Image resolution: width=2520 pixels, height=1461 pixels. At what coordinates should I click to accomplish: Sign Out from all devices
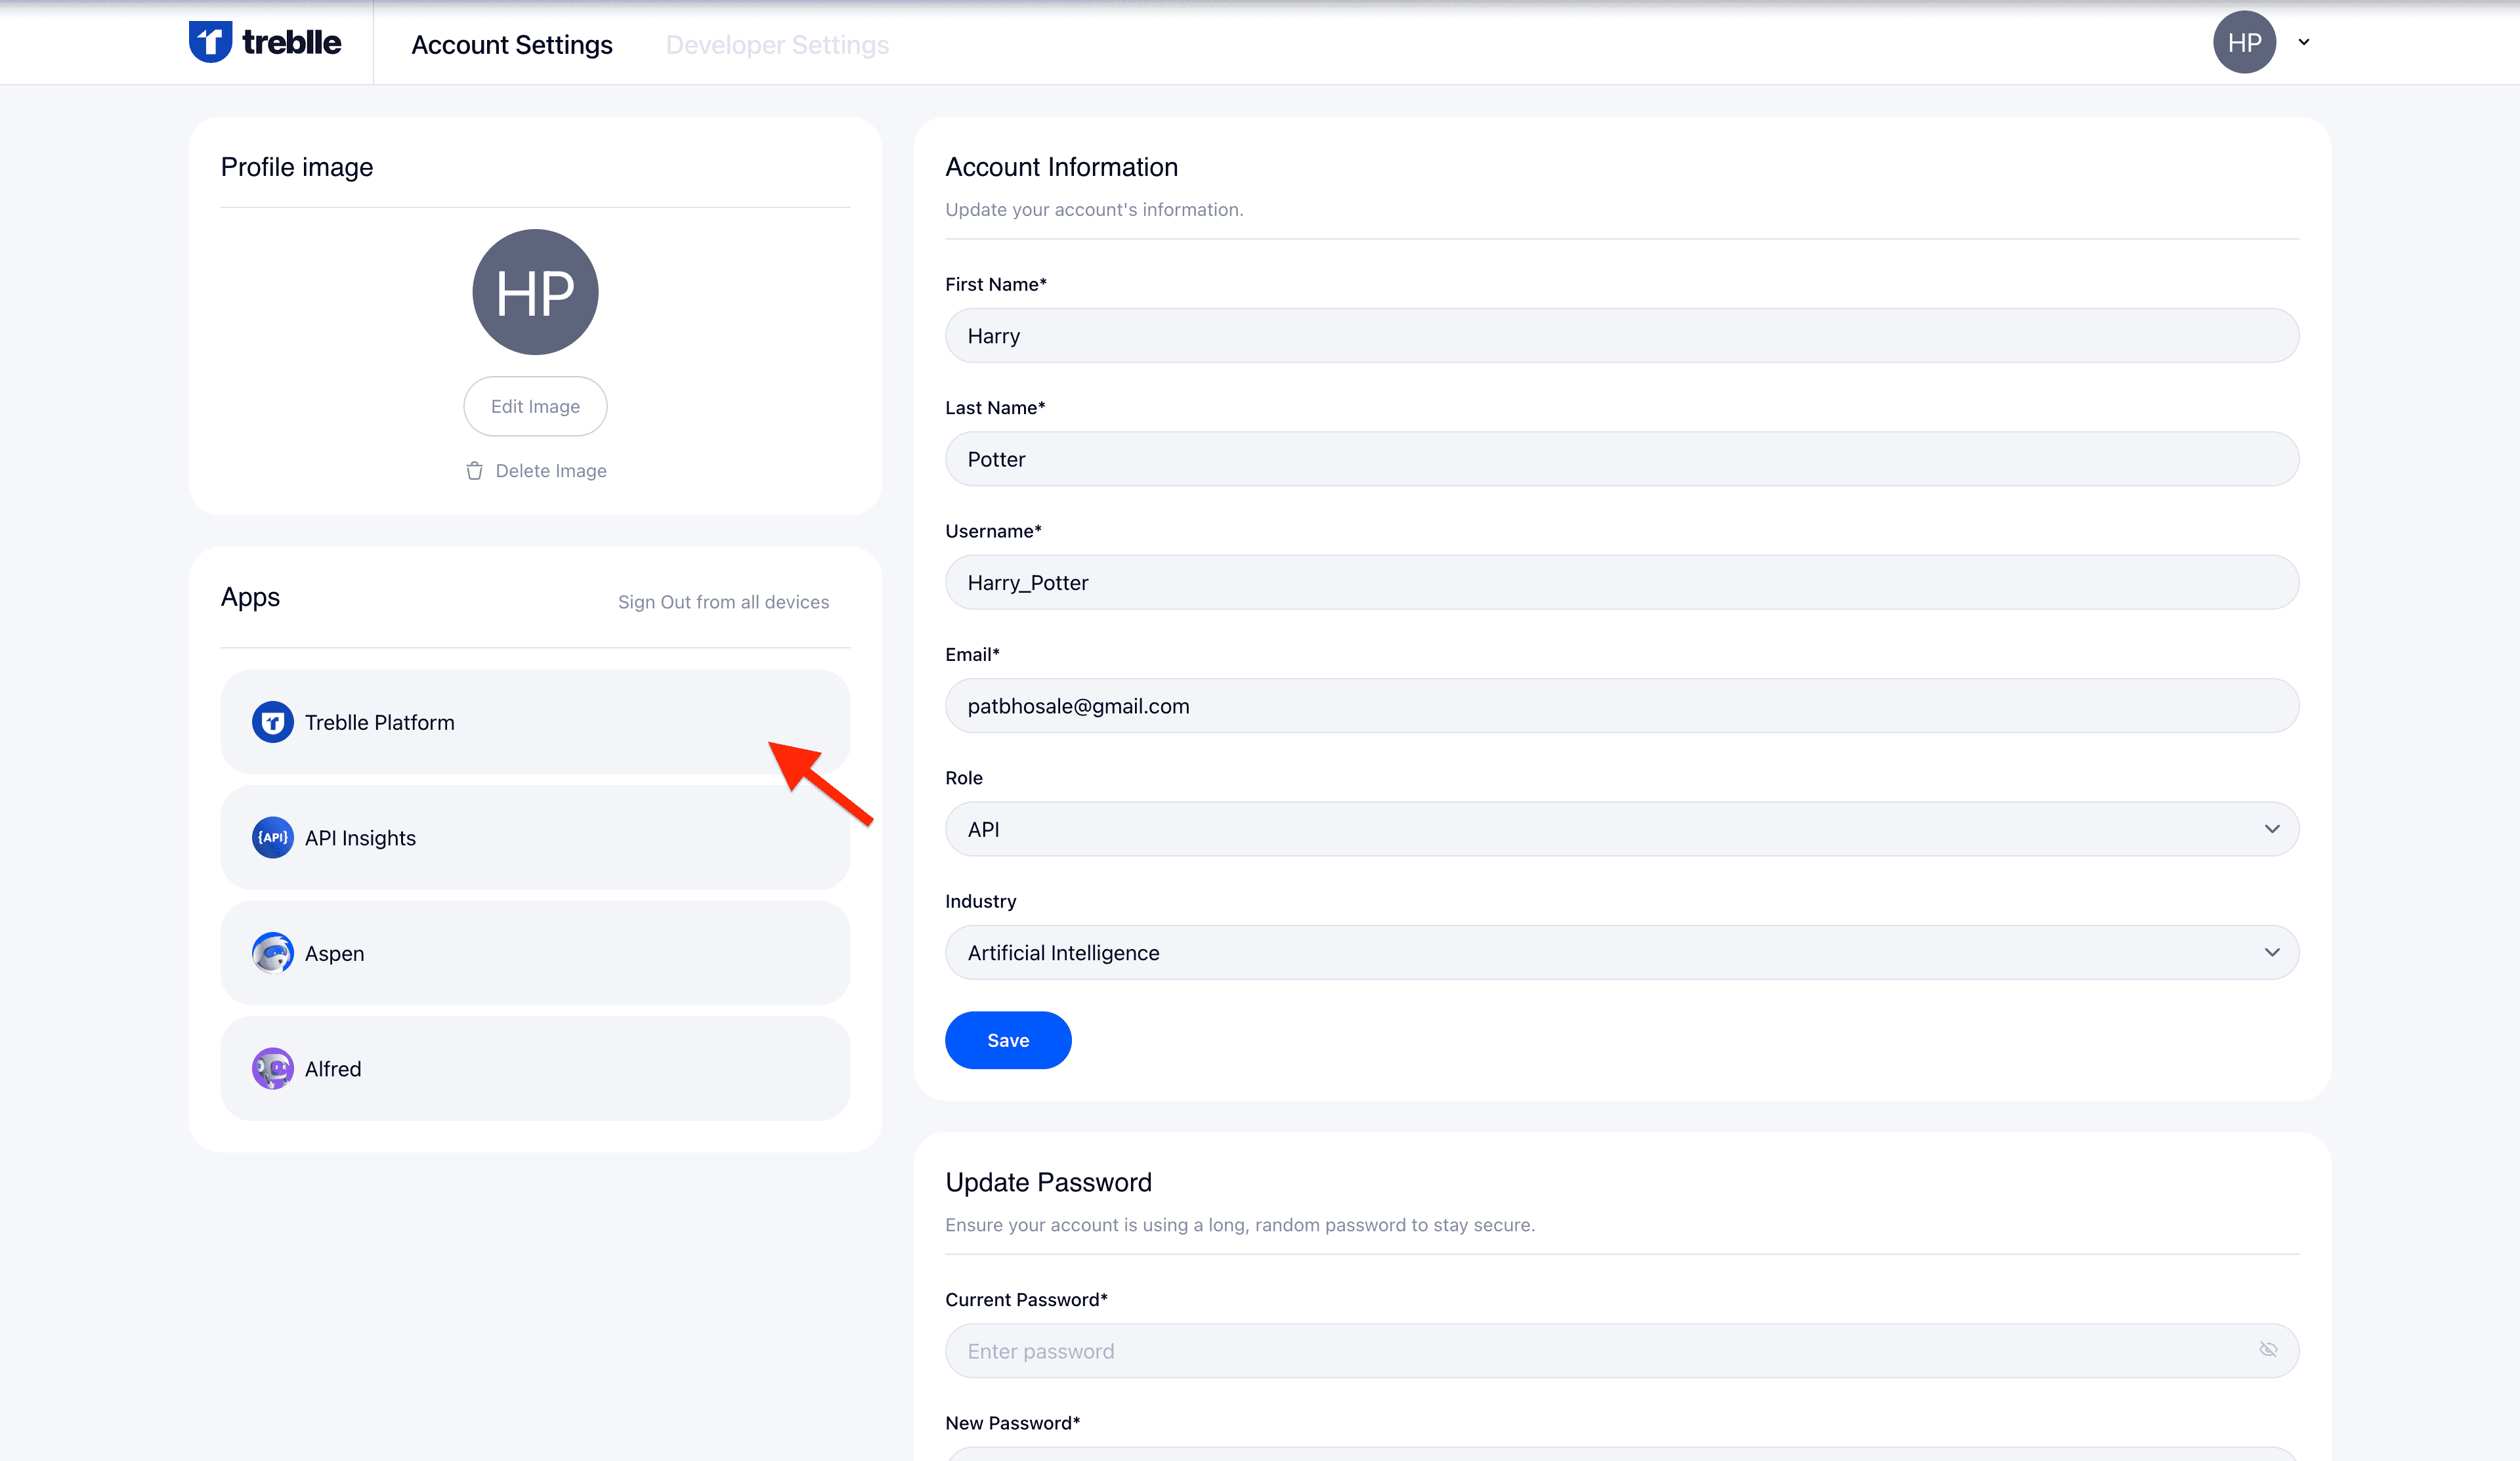pyautogui.click(x=723, y=601)
